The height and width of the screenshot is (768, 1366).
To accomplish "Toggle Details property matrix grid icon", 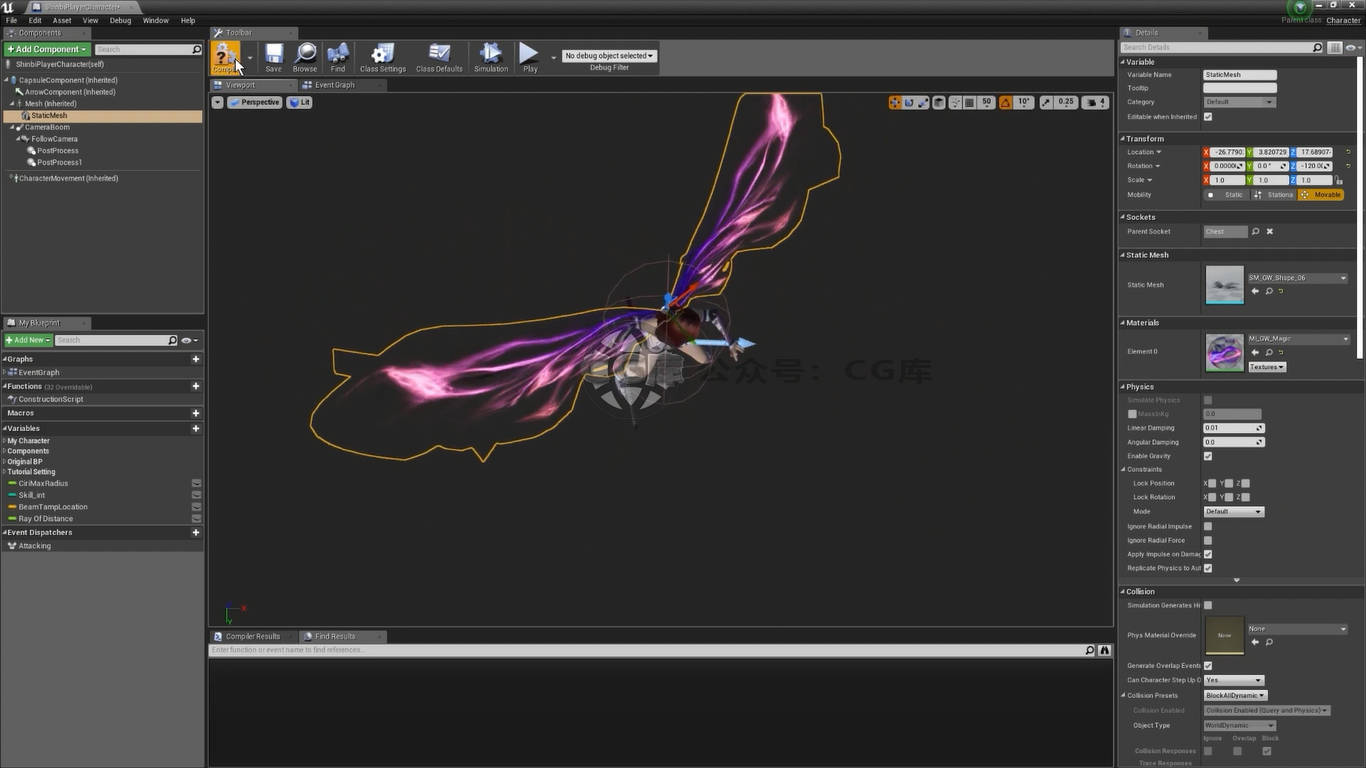I will click(1335, 47).
